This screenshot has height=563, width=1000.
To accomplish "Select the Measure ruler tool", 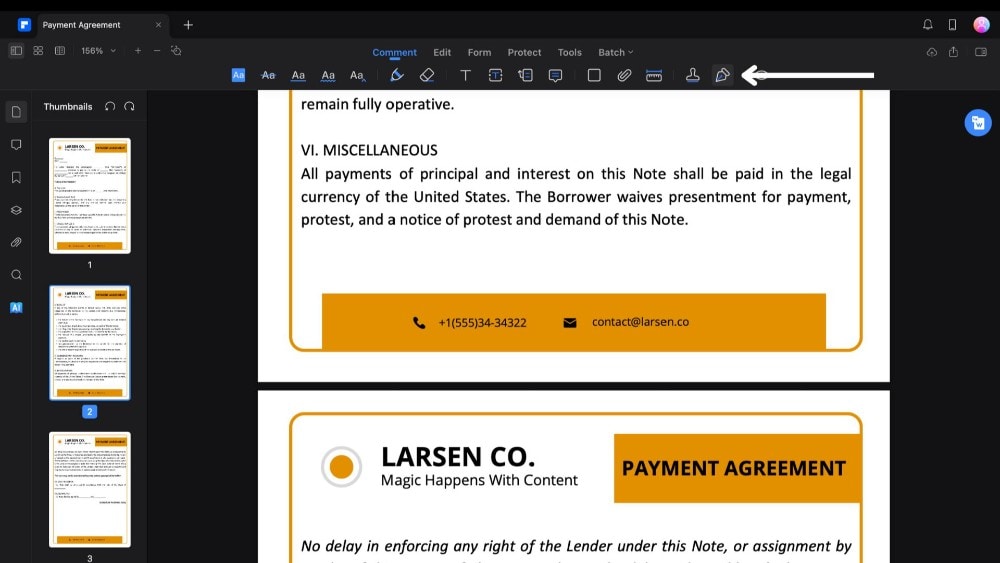I will pos(654,75).
